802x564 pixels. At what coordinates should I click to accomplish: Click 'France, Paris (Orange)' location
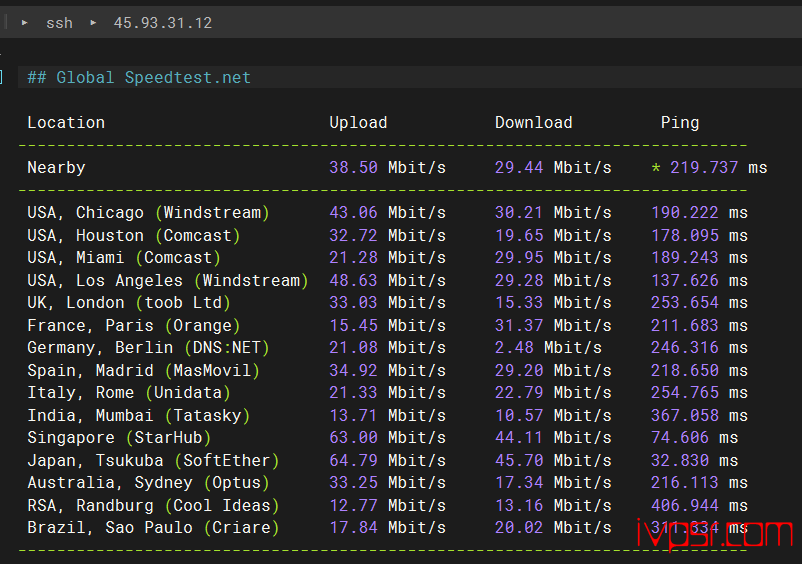coord(133,326)
